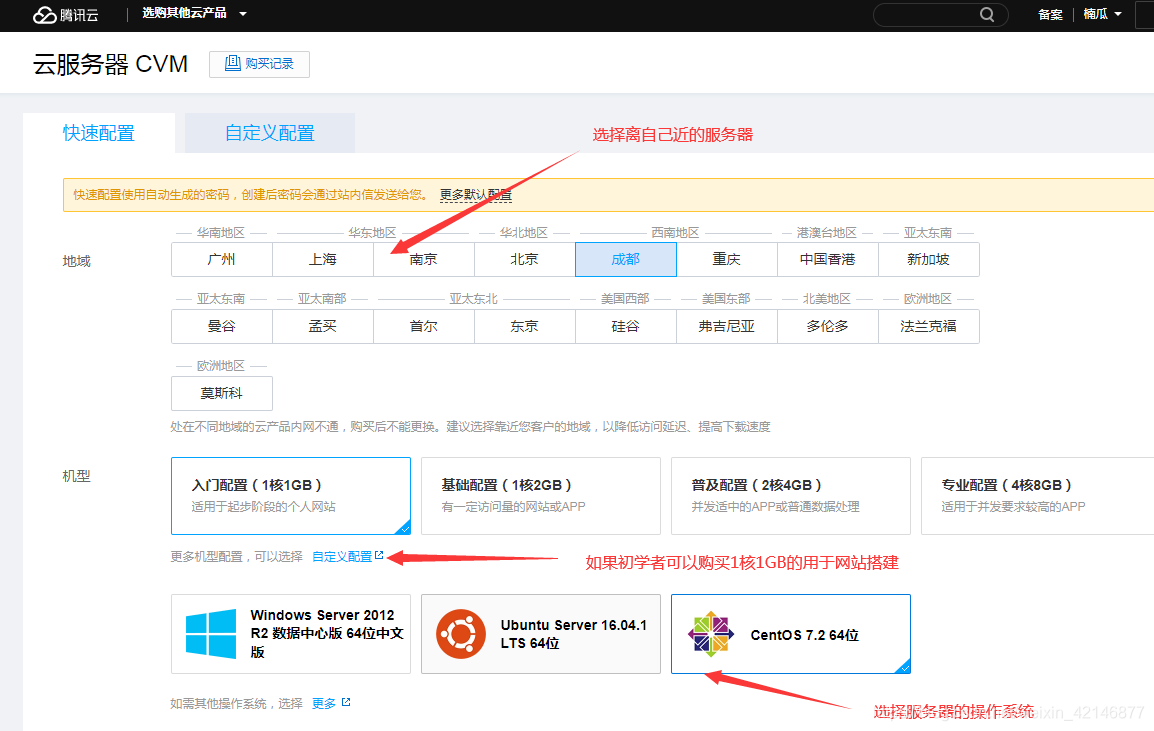Select the 入门配置（1核1GB）machine type
The height and width of the screenshot is (731, 1154).
tap(290, 495)
